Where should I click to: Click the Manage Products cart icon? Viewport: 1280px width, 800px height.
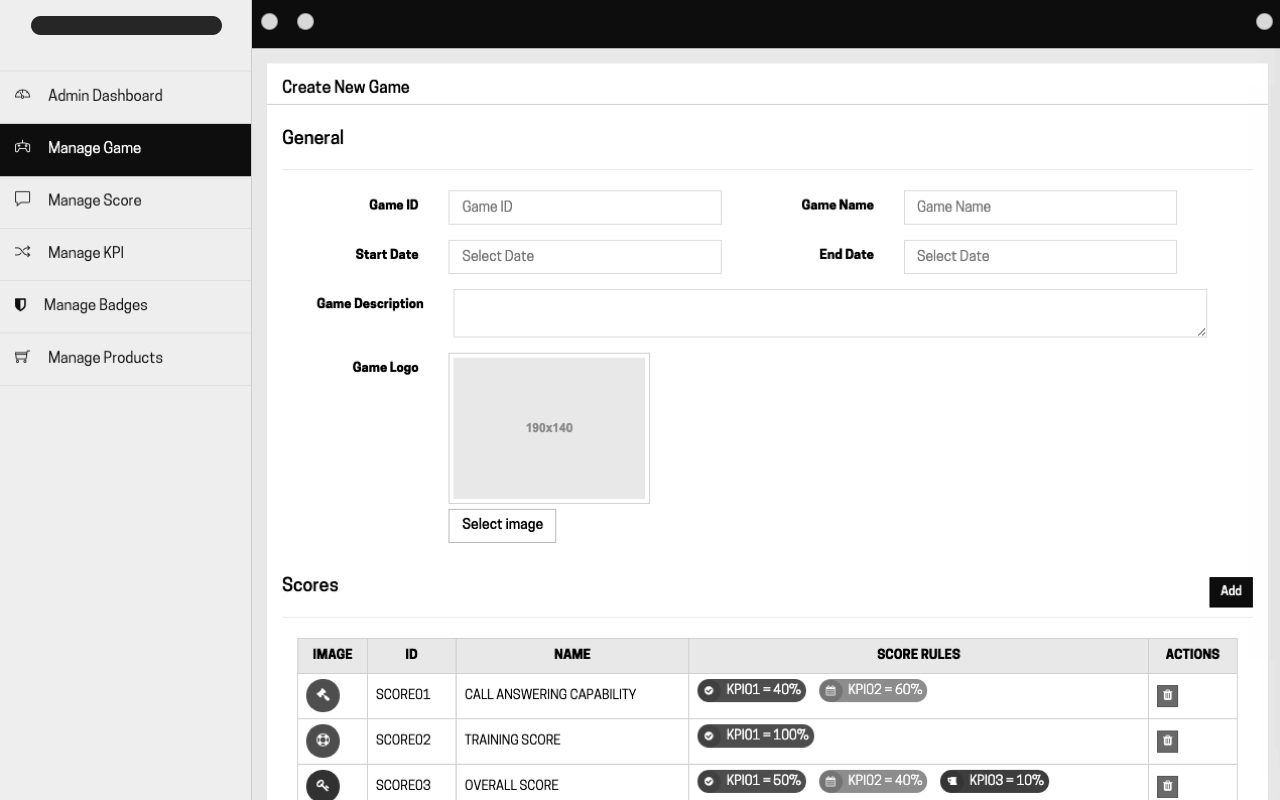(22, 357)
